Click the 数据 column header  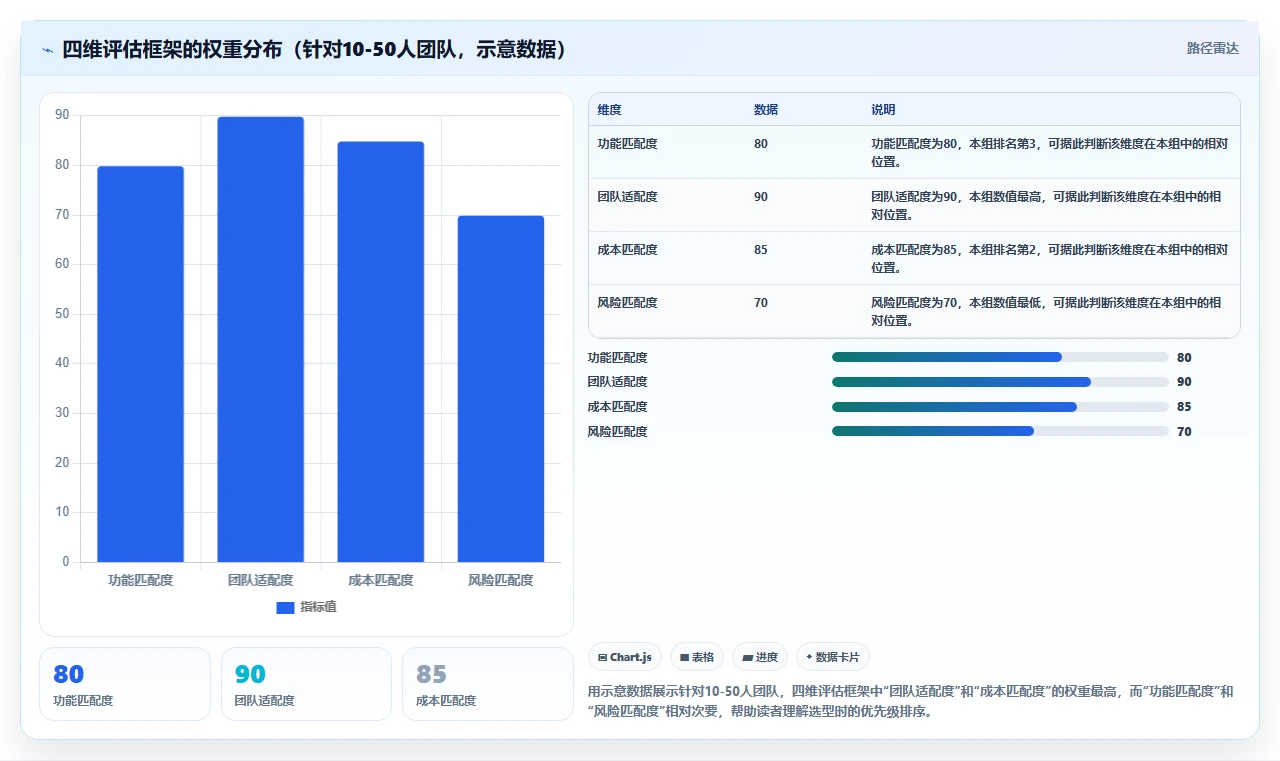766,110
